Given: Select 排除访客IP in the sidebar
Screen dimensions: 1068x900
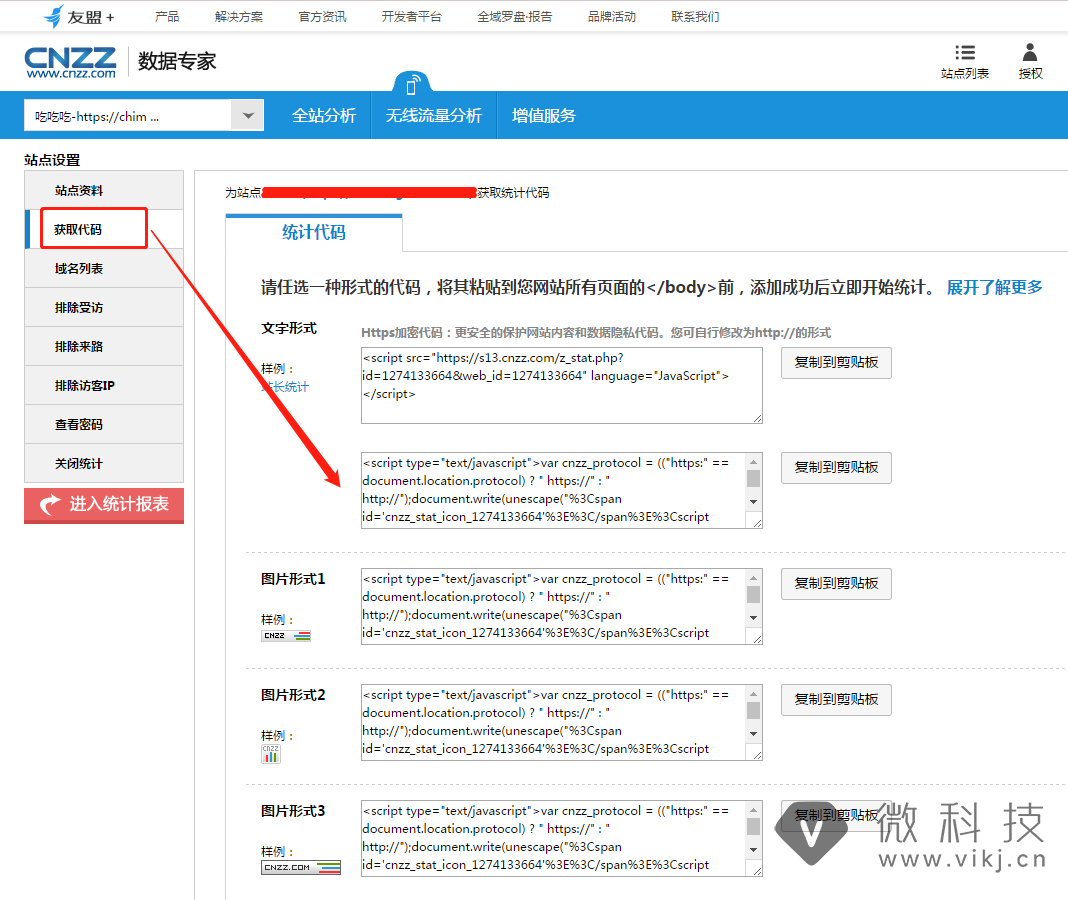Looking at the screenshot, I should [x=85, y=386].
